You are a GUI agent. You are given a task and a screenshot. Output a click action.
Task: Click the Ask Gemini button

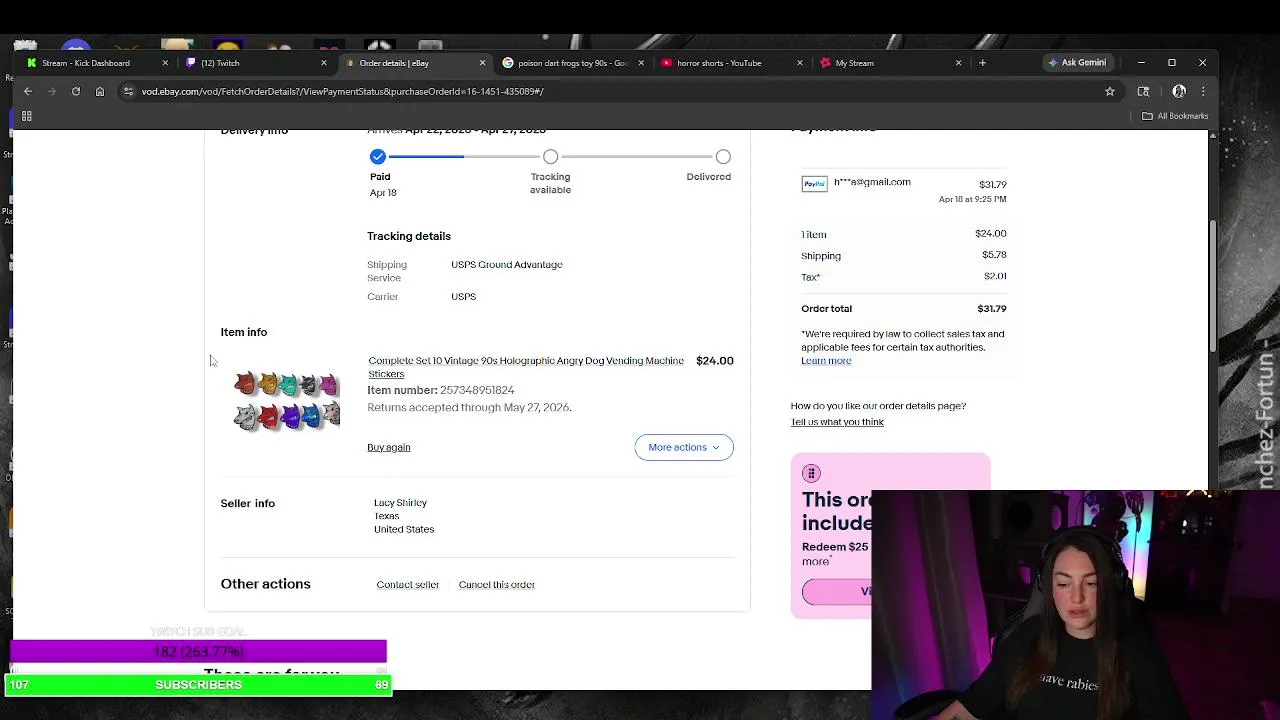1077,63
